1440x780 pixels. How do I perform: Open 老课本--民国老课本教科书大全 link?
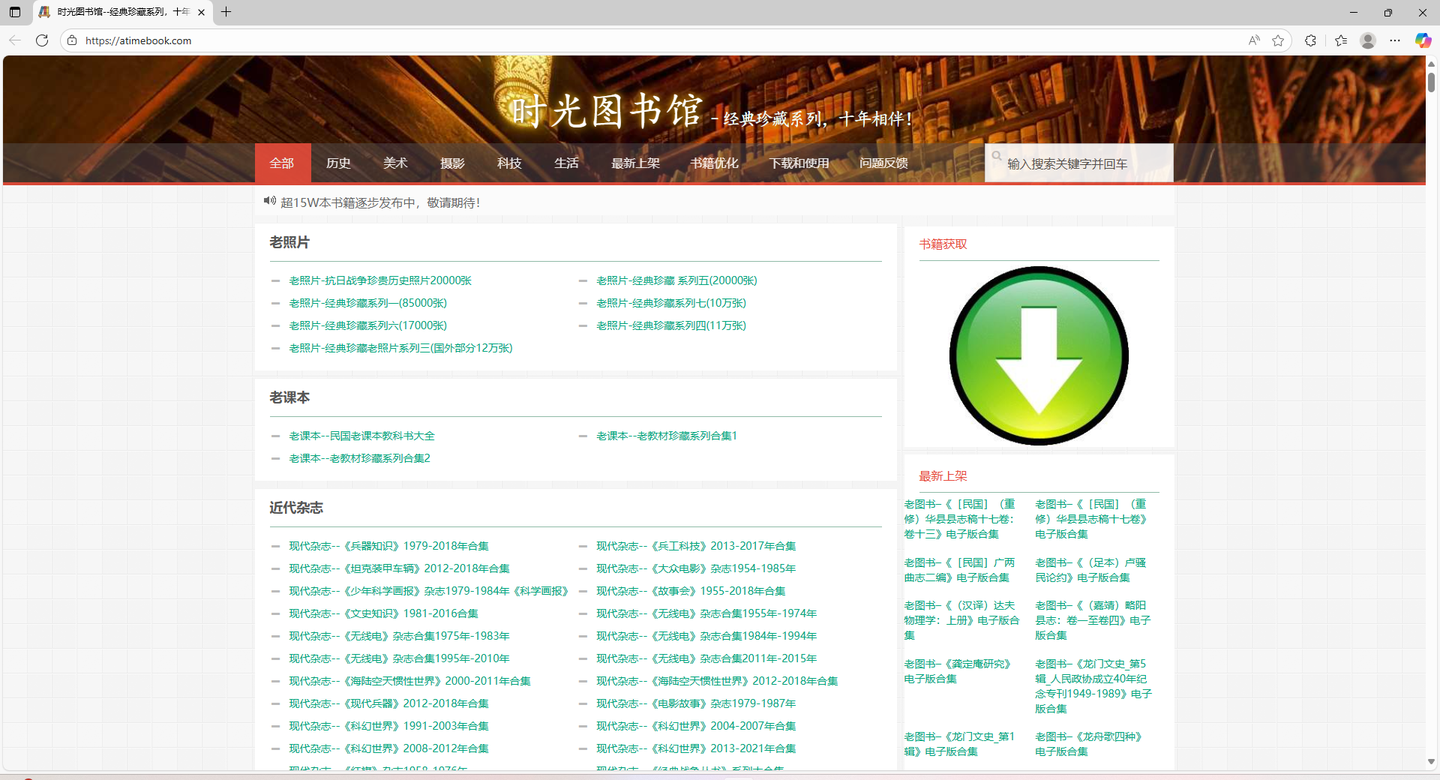pyautogui.click(x=362, y=436)
